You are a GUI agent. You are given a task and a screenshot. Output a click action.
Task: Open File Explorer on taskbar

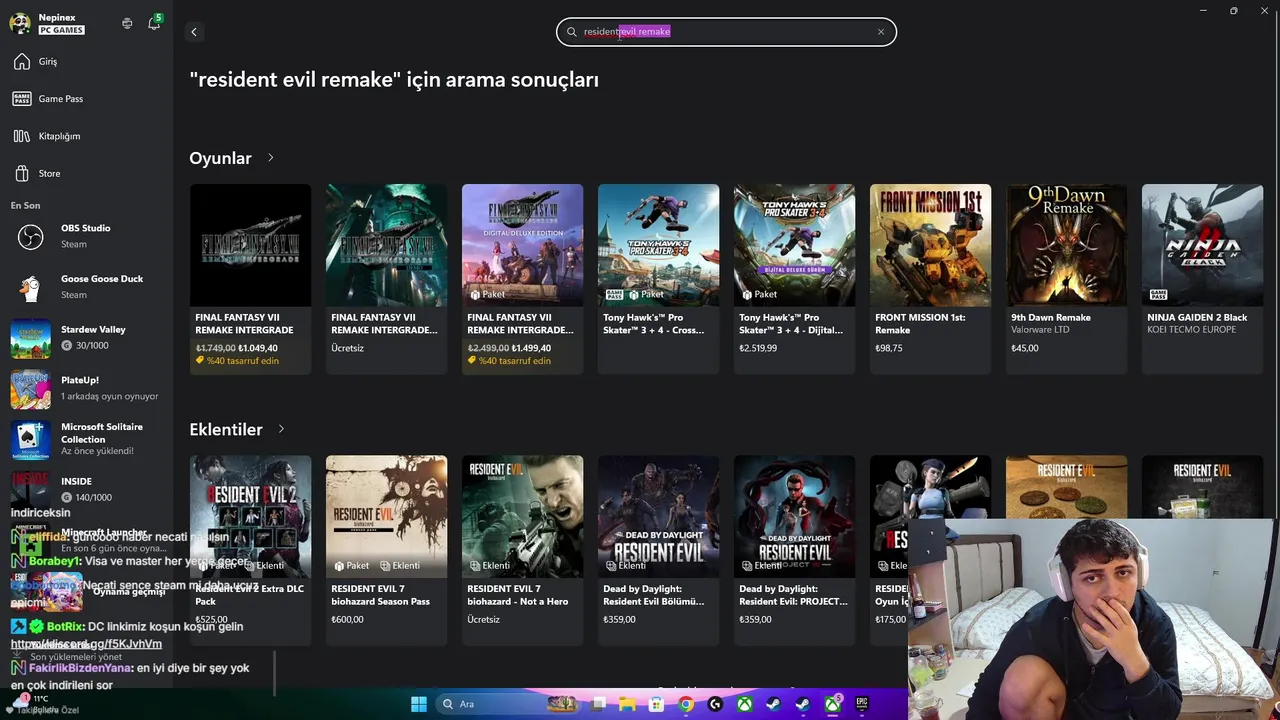[x=628, y=704]
